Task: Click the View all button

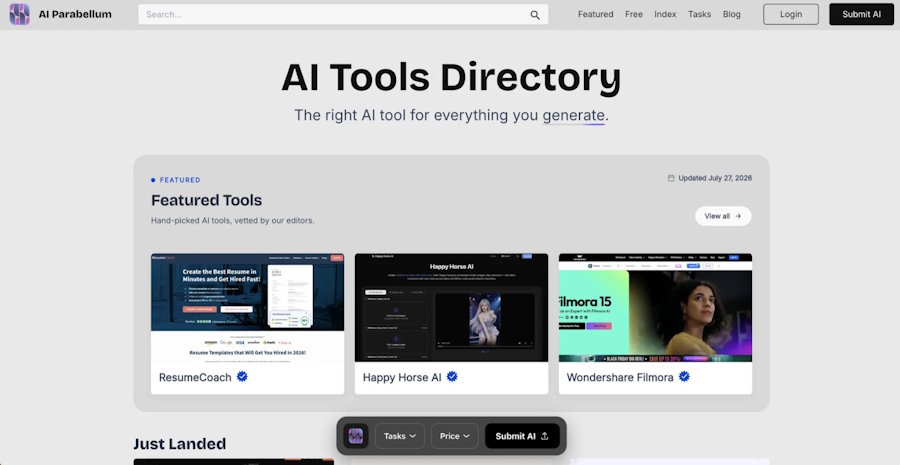Action: [x=723, y=216]
